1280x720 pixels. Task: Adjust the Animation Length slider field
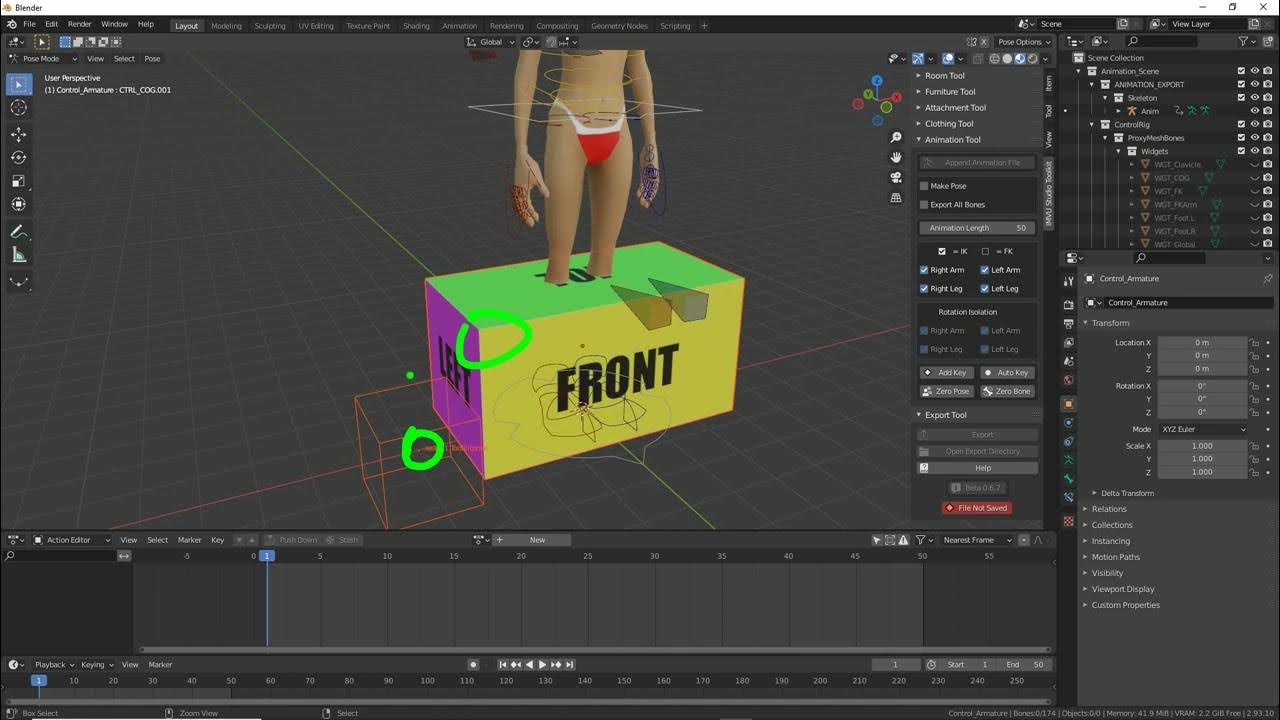pos(977,228)
